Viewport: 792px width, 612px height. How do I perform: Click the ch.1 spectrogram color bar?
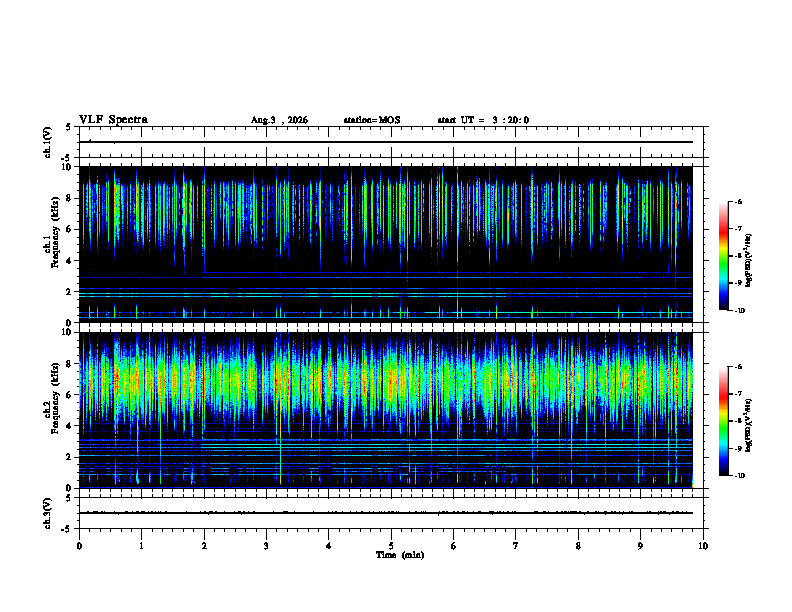723,256
